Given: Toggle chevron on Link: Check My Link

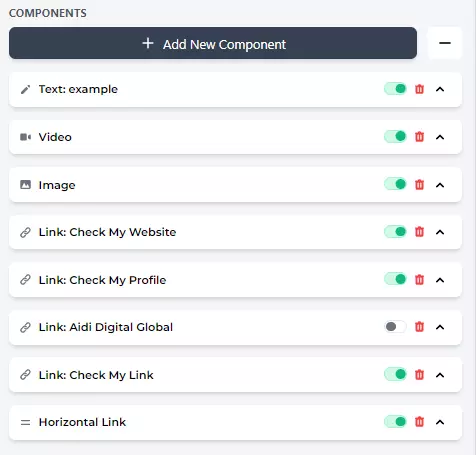Looking at the screenshot, I should (440, 375).
